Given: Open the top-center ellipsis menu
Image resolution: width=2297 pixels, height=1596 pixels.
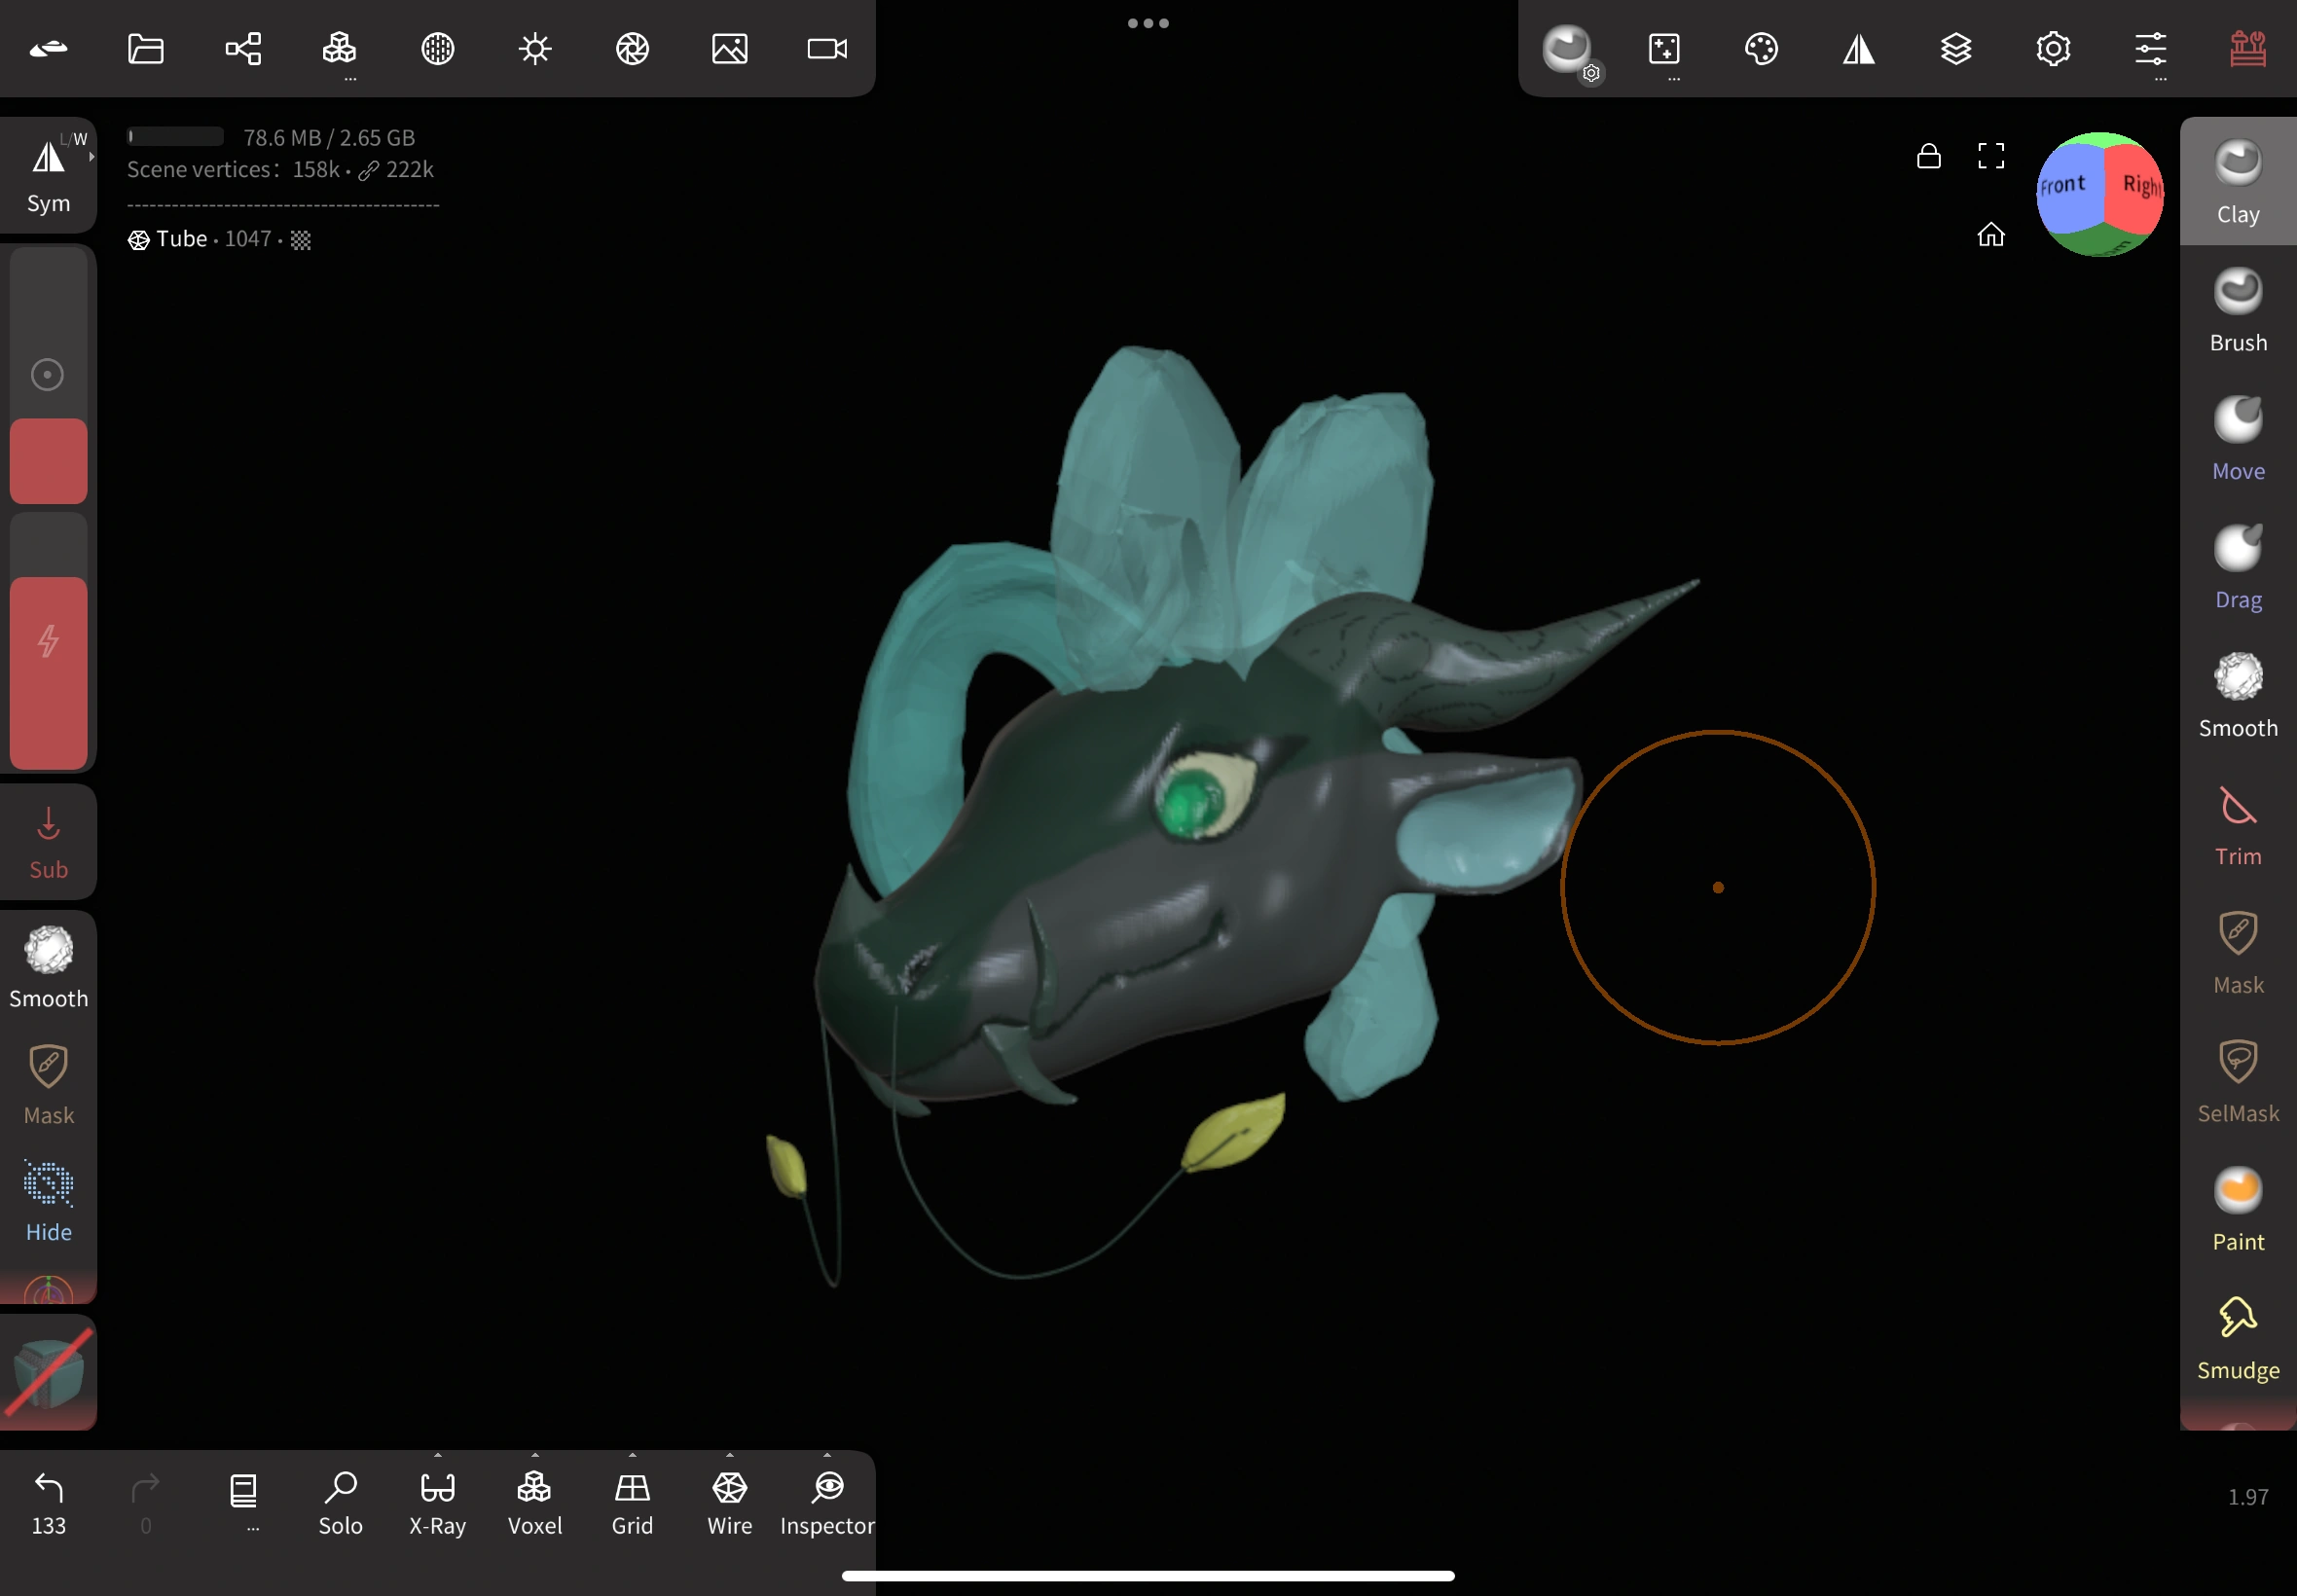Looking at the screenshot, I should click(1147, 22).
